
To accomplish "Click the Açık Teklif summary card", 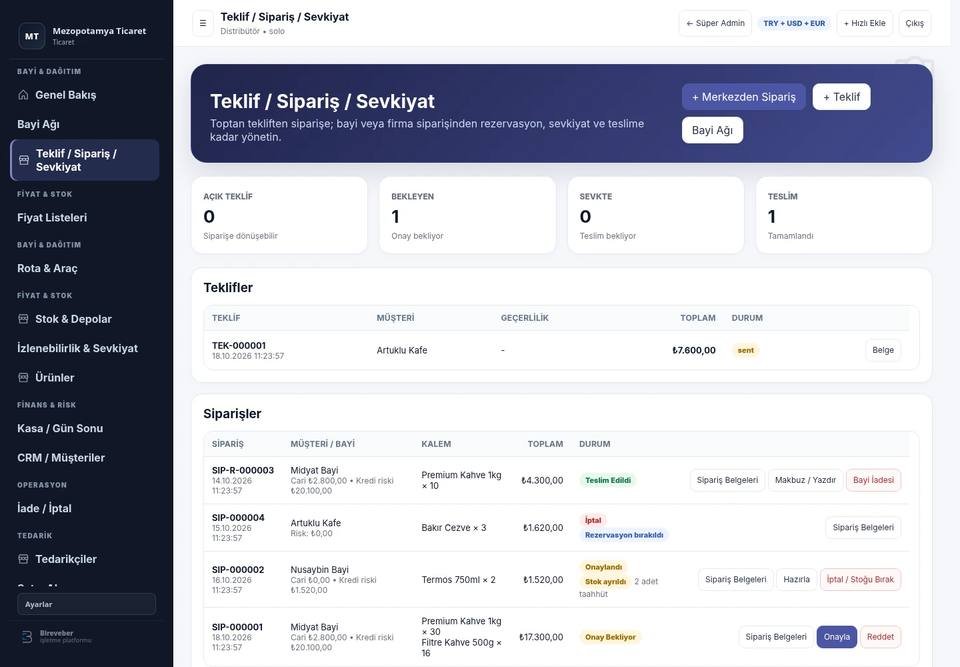I will (280, 215).
